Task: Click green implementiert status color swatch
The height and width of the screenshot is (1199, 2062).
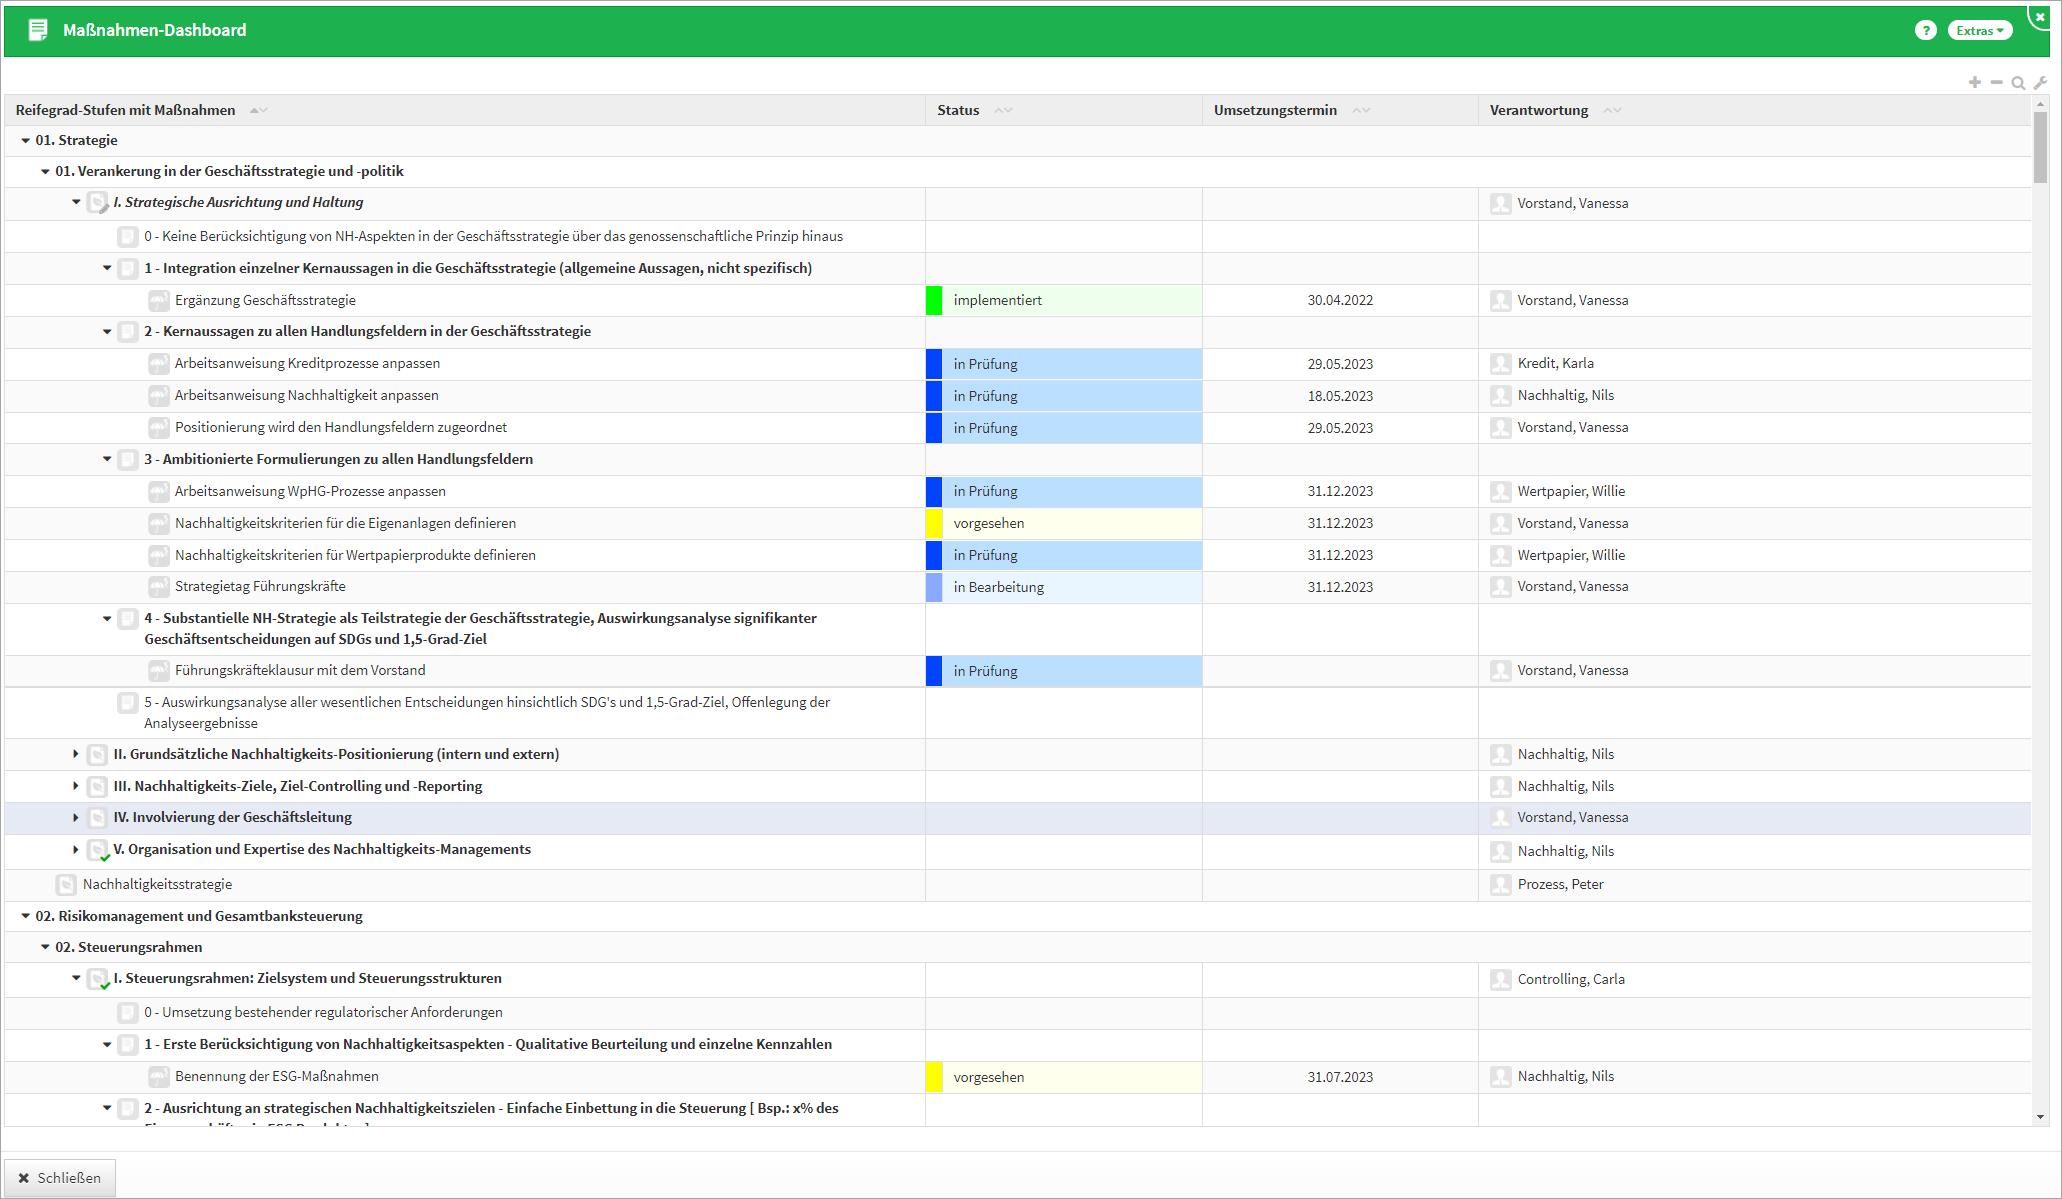Action: click(933, 300)
